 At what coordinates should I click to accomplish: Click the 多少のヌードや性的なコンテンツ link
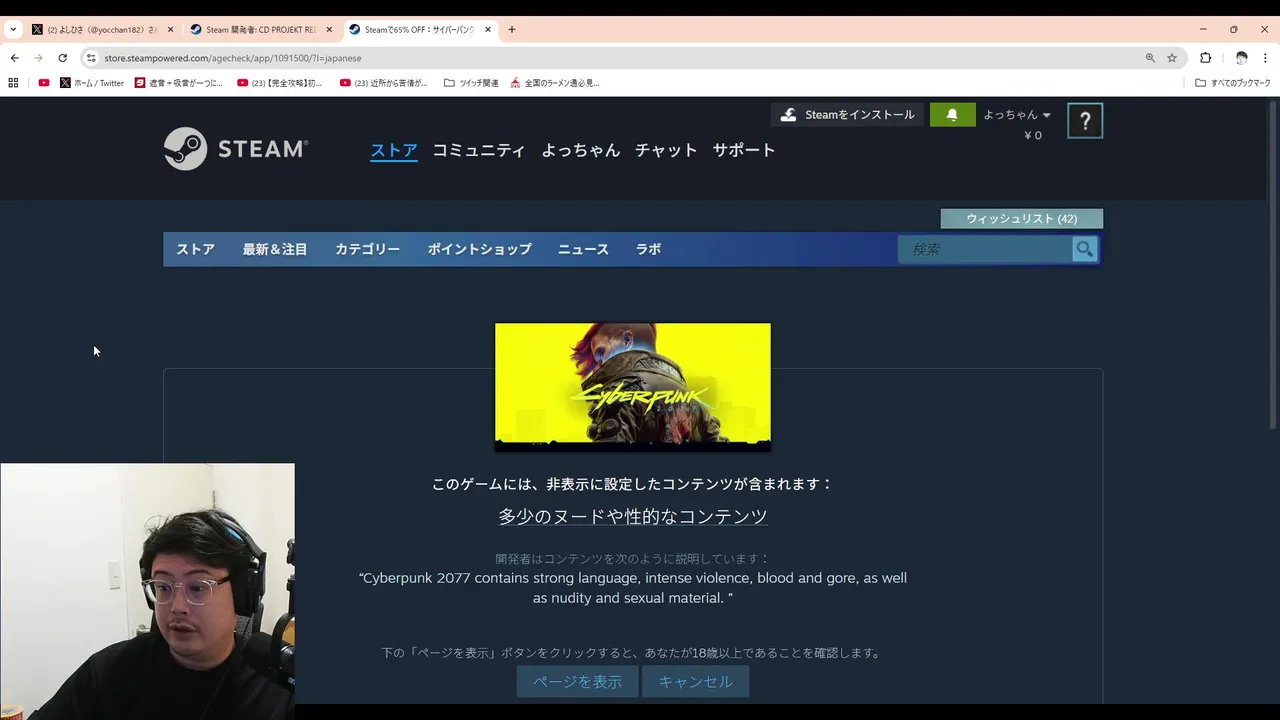click(633, 516)
